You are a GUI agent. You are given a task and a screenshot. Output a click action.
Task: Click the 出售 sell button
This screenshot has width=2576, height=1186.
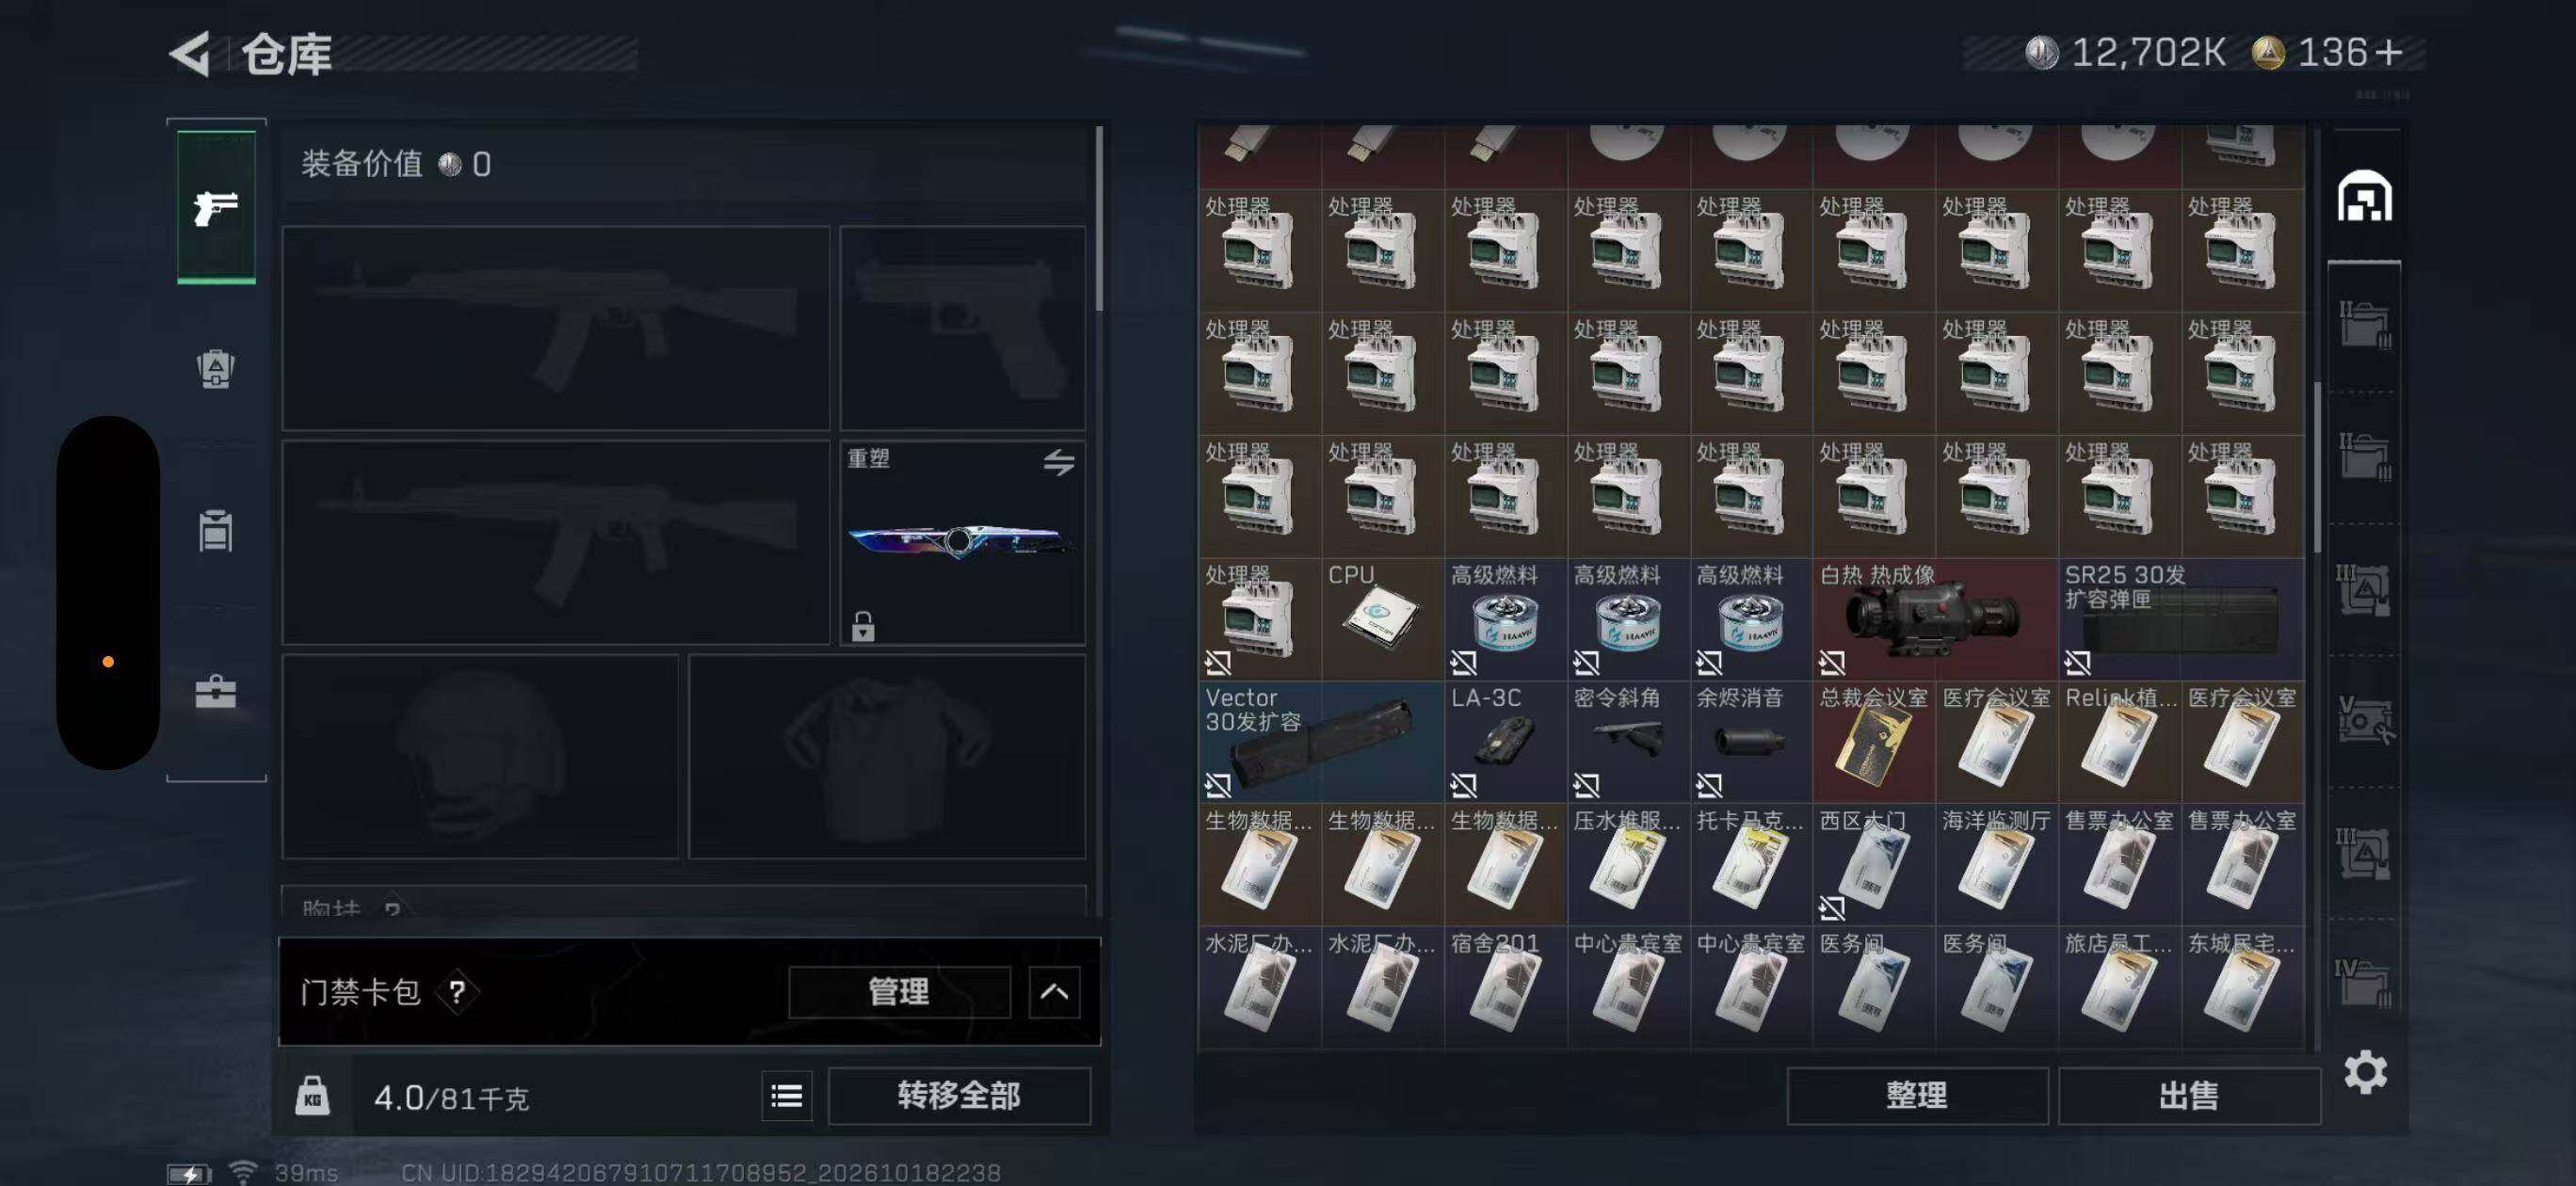click(x=2189, y=1096)
